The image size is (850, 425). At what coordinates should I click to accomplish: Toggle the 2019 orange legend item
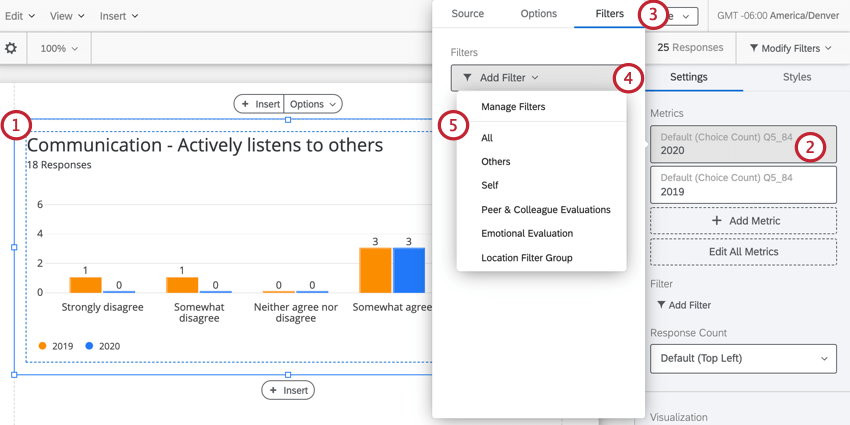point(56,346)
